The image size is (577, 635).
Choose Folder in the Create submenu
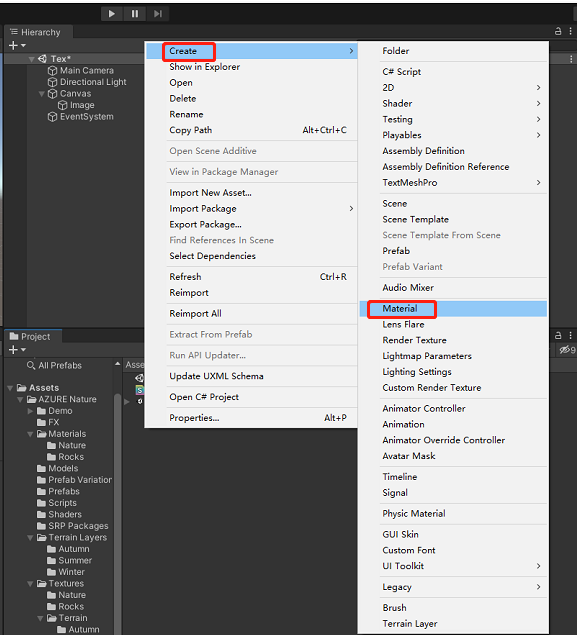tap(453, 51)
